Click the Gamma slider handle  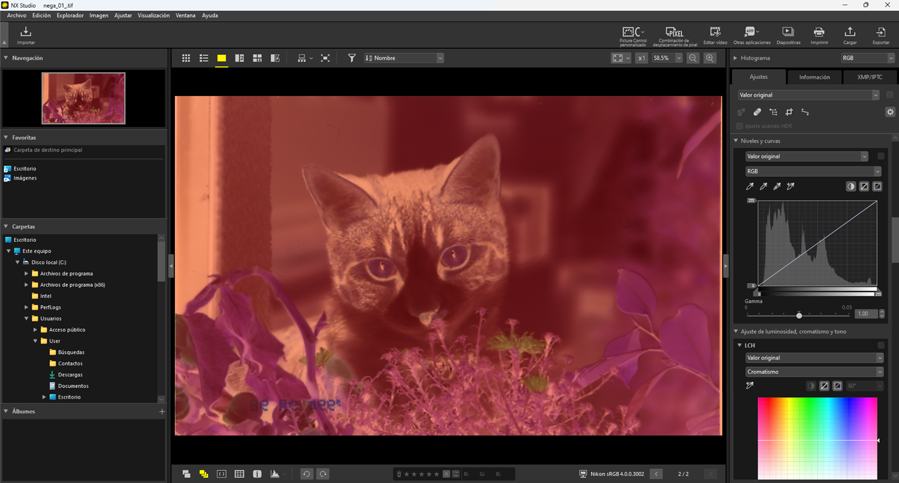click(799, 315)
